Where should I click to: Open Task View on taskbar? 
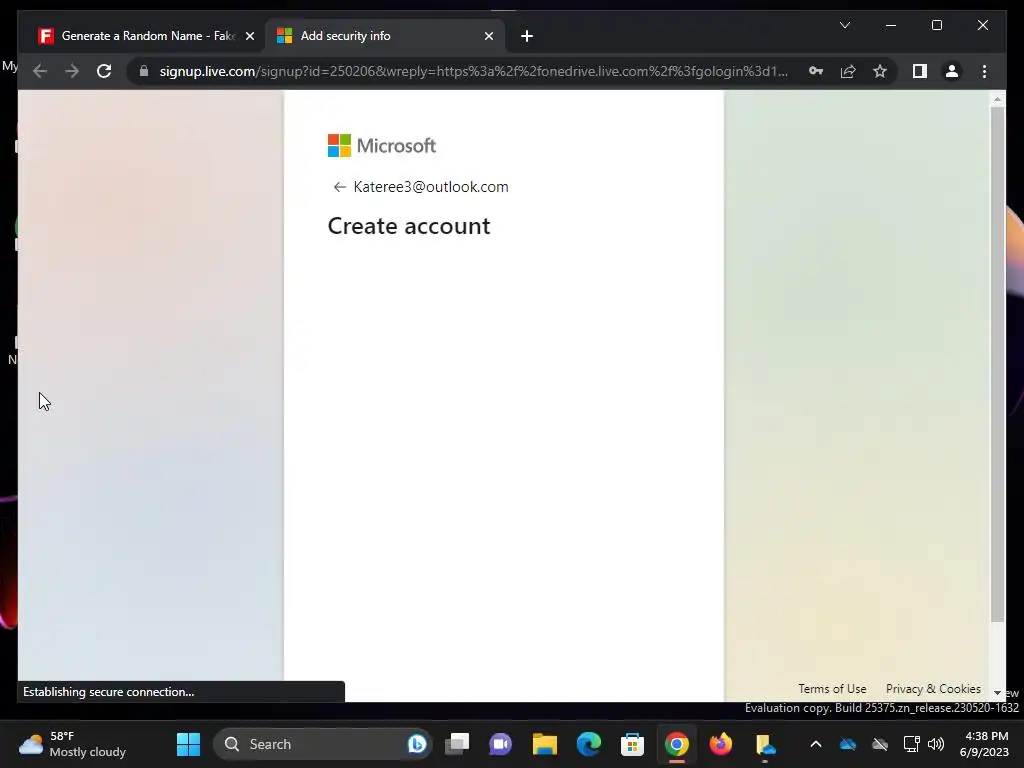click(x=457, y=744)
